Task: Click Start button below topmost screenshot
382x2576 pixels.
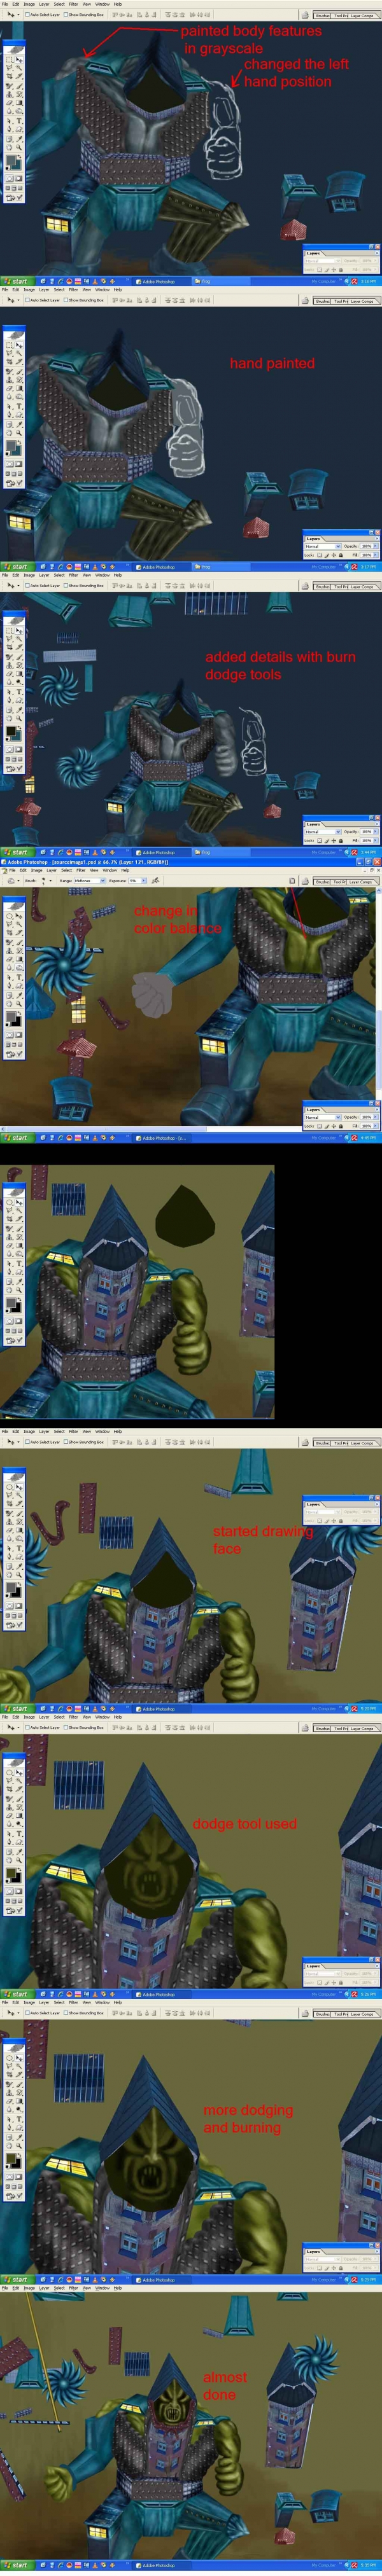Action: click(x=16, y=281)
